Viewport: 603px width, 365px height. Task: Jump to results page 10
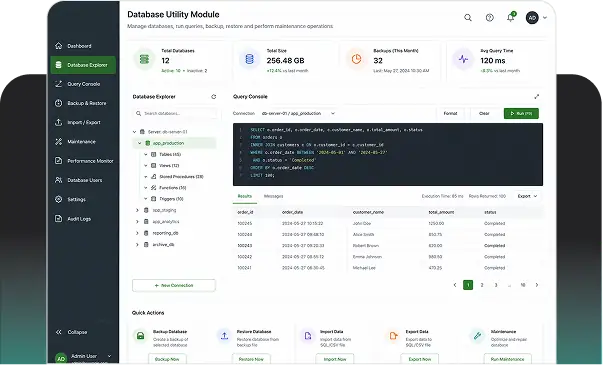[x=523, y=285]
